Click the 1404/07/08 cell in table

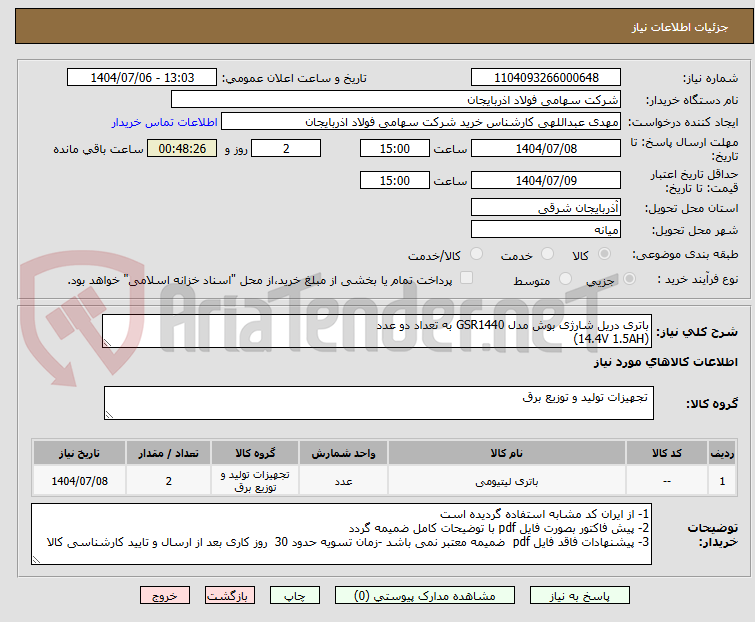click(79, 480)
